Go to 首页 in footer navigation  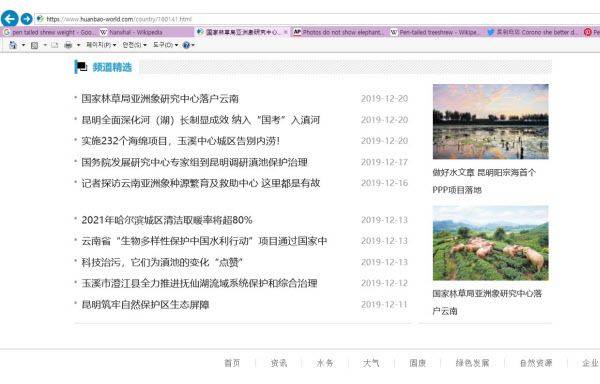click(x=232, y=363)
